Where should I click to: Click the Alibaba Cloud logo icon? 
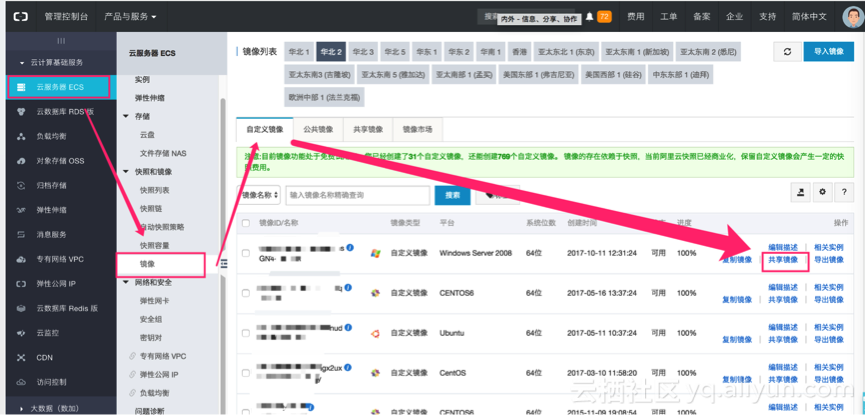pos(20,17)
